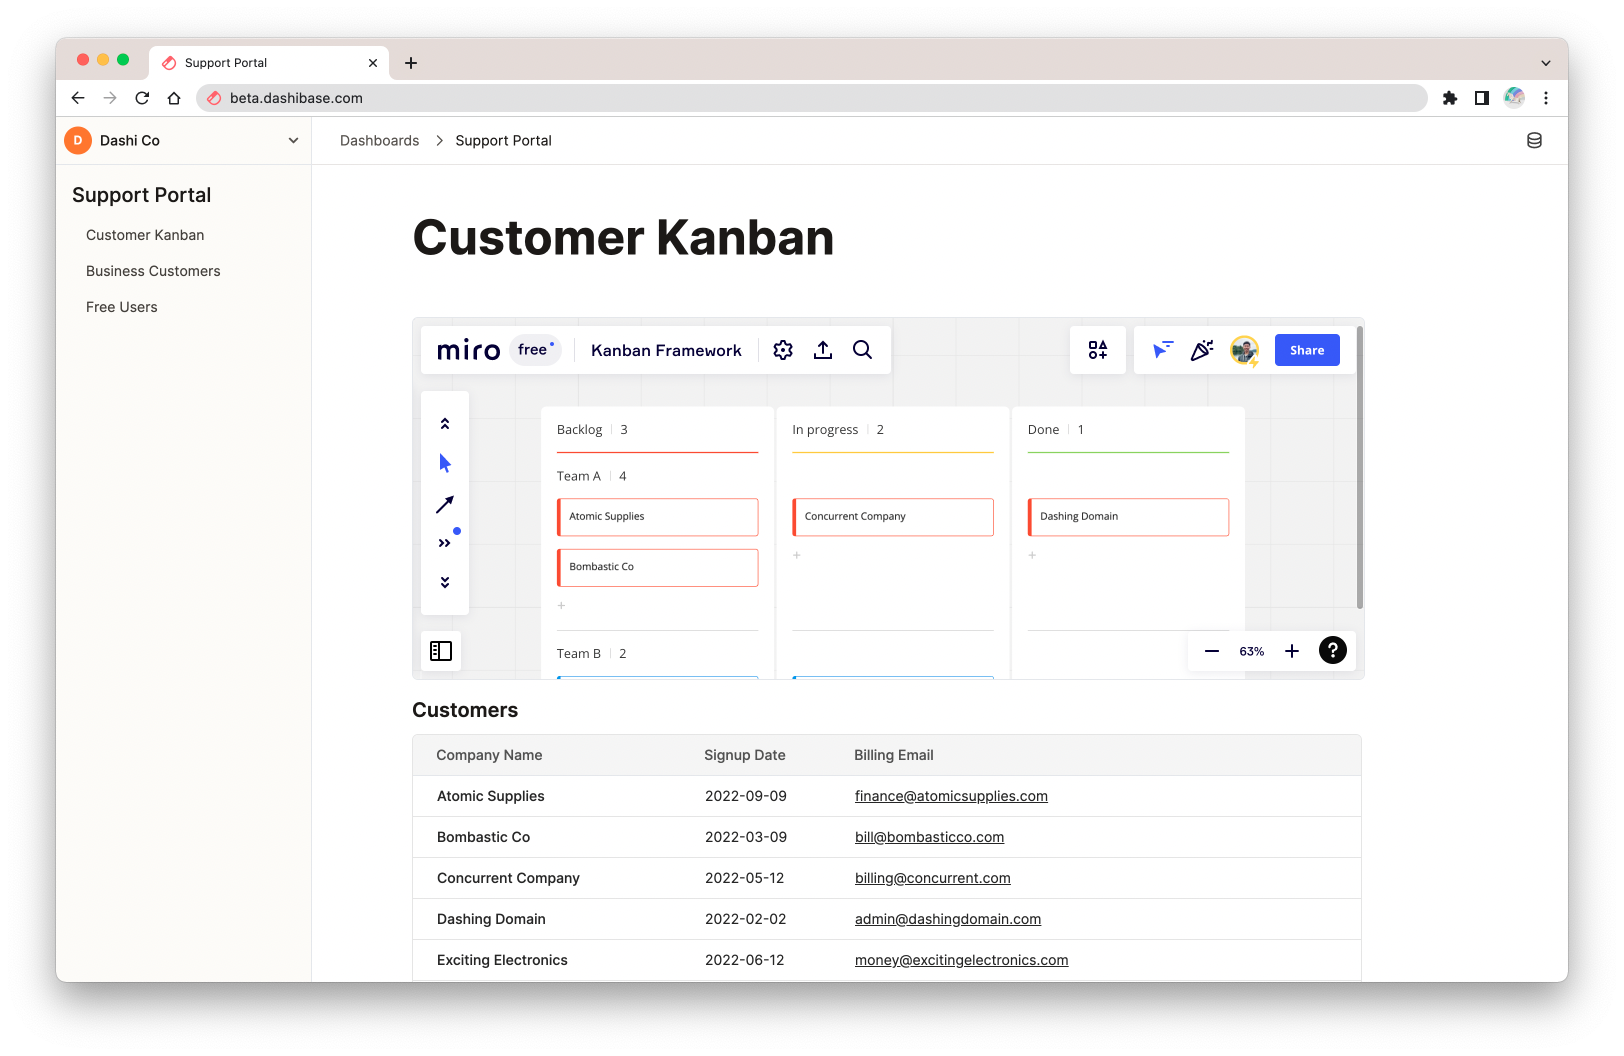Toggle collaborator cursors icon in Miro
The image size is (1624, 1056).
[x=1162, y=350]
